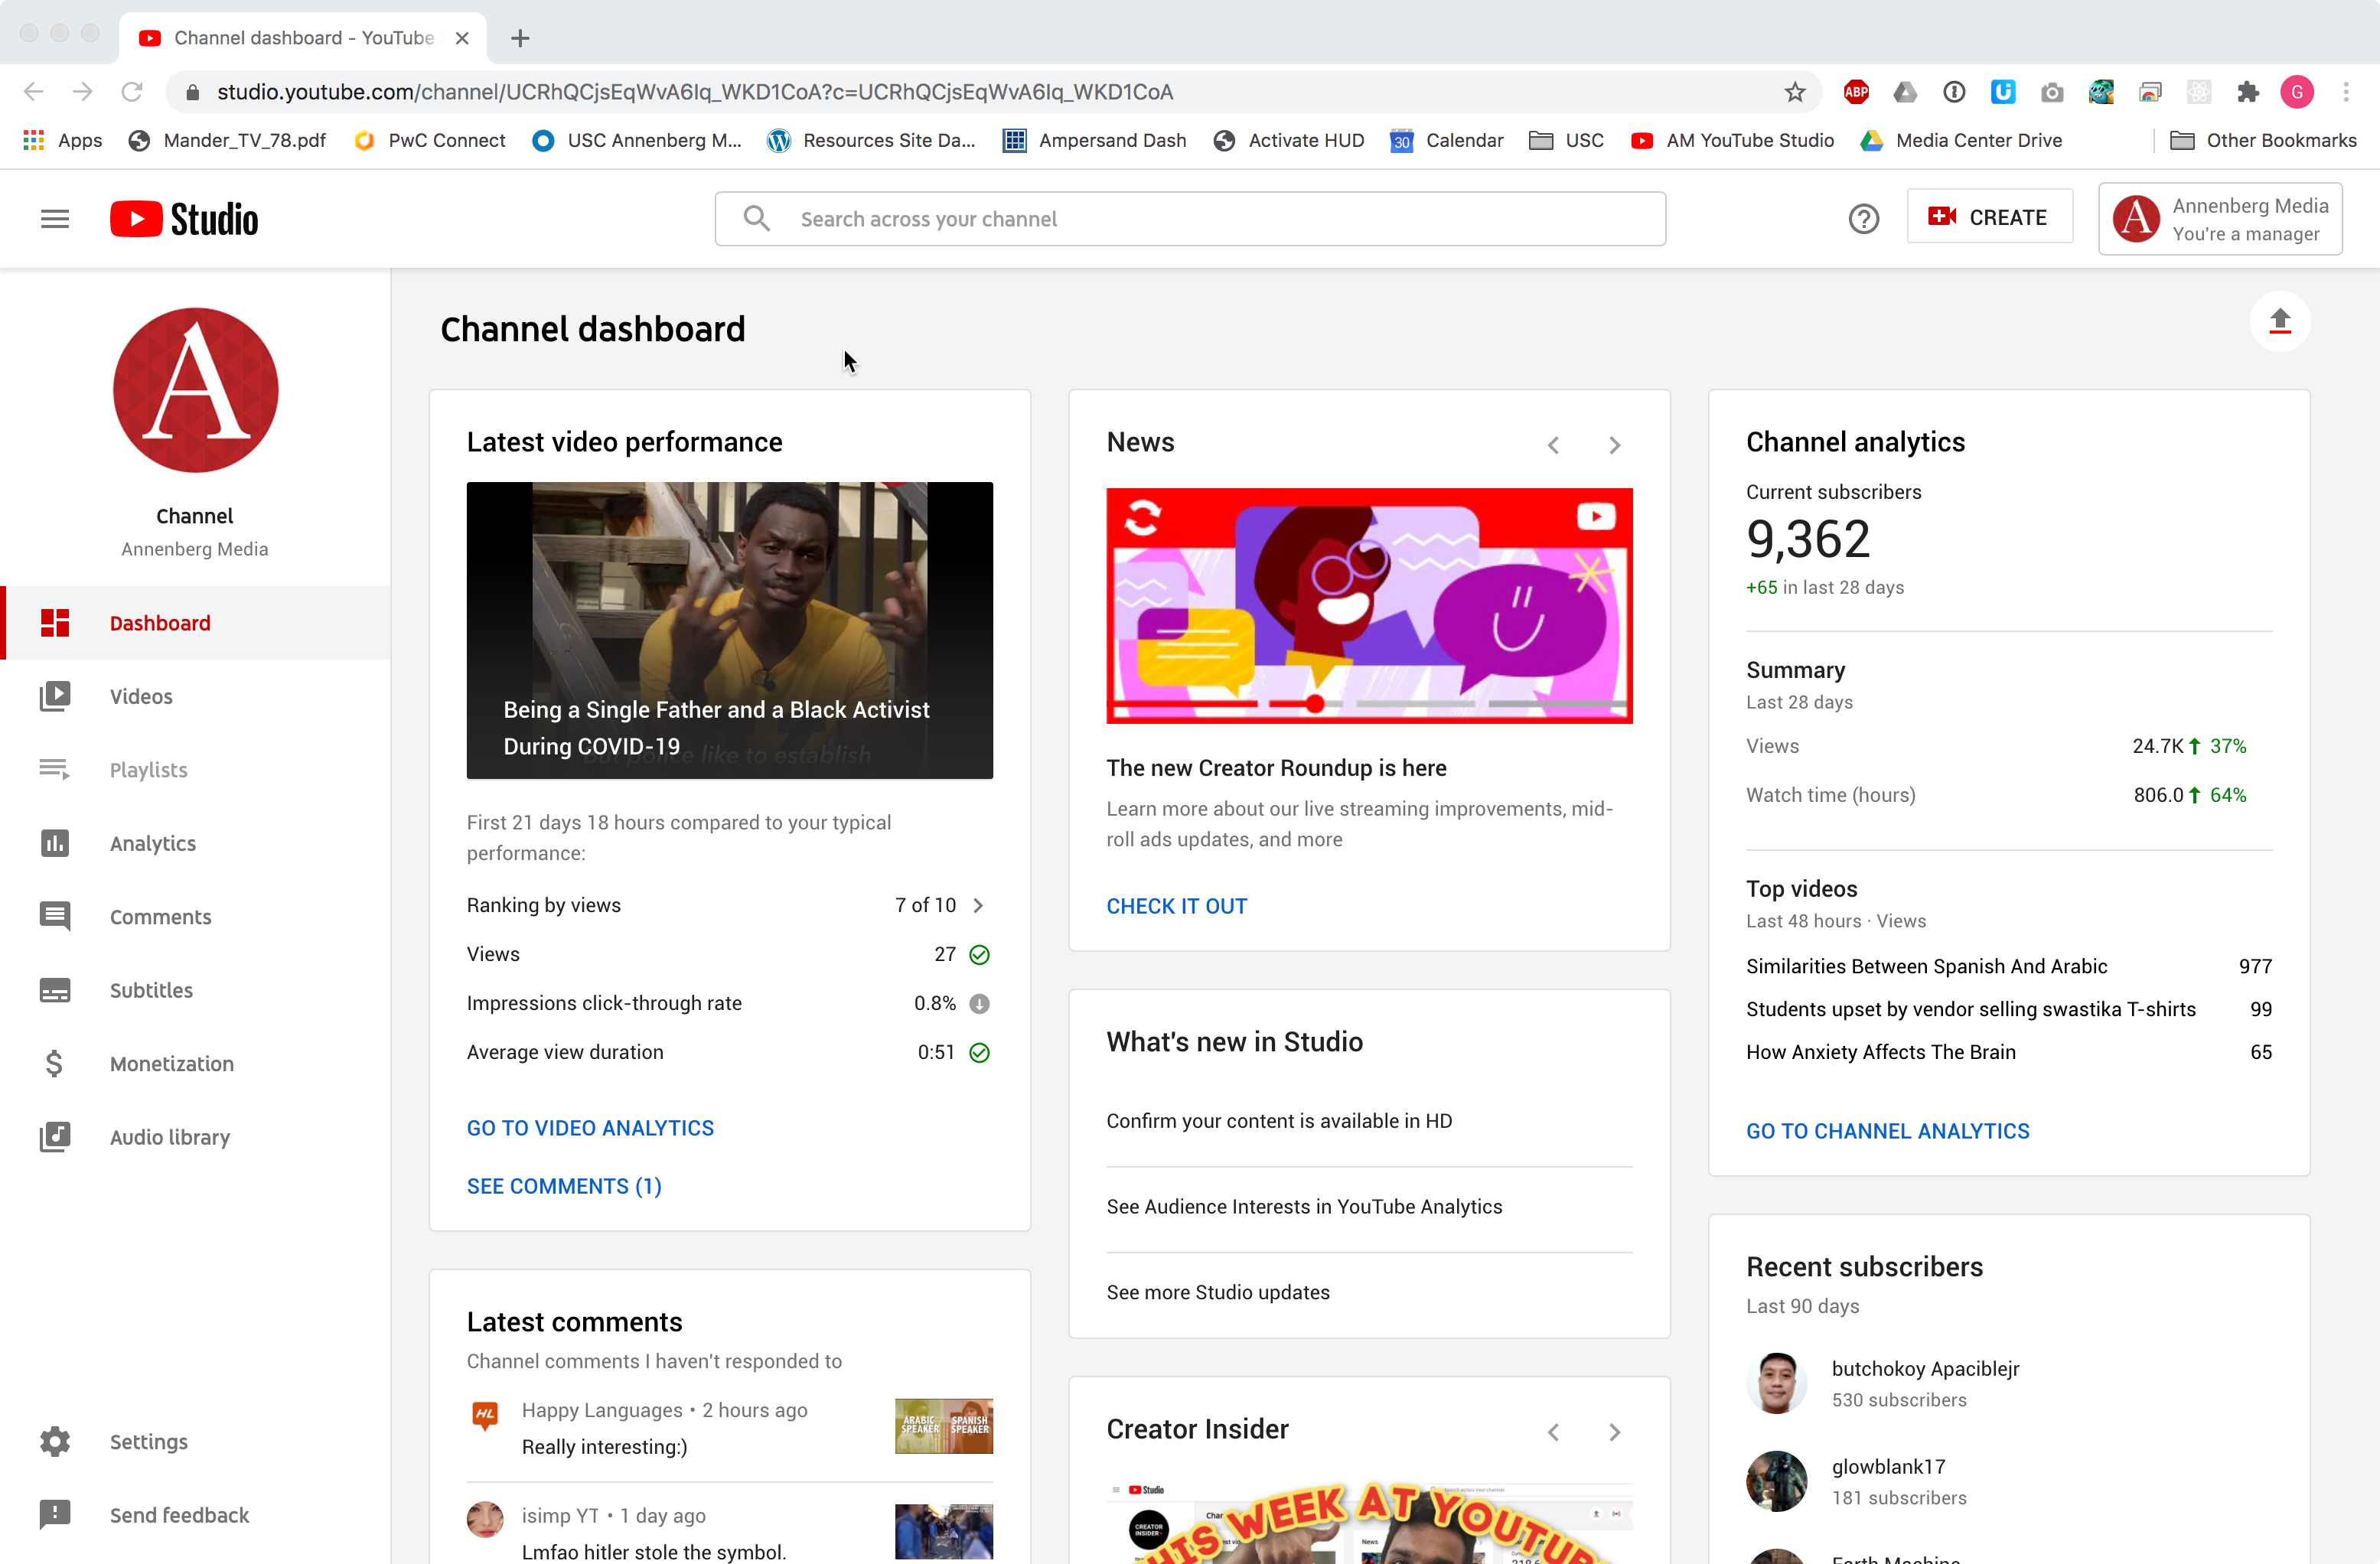Open the Videos section icon
Image resolution: width=2380 pixels, height=1564 pixels.
pos(54,695)
